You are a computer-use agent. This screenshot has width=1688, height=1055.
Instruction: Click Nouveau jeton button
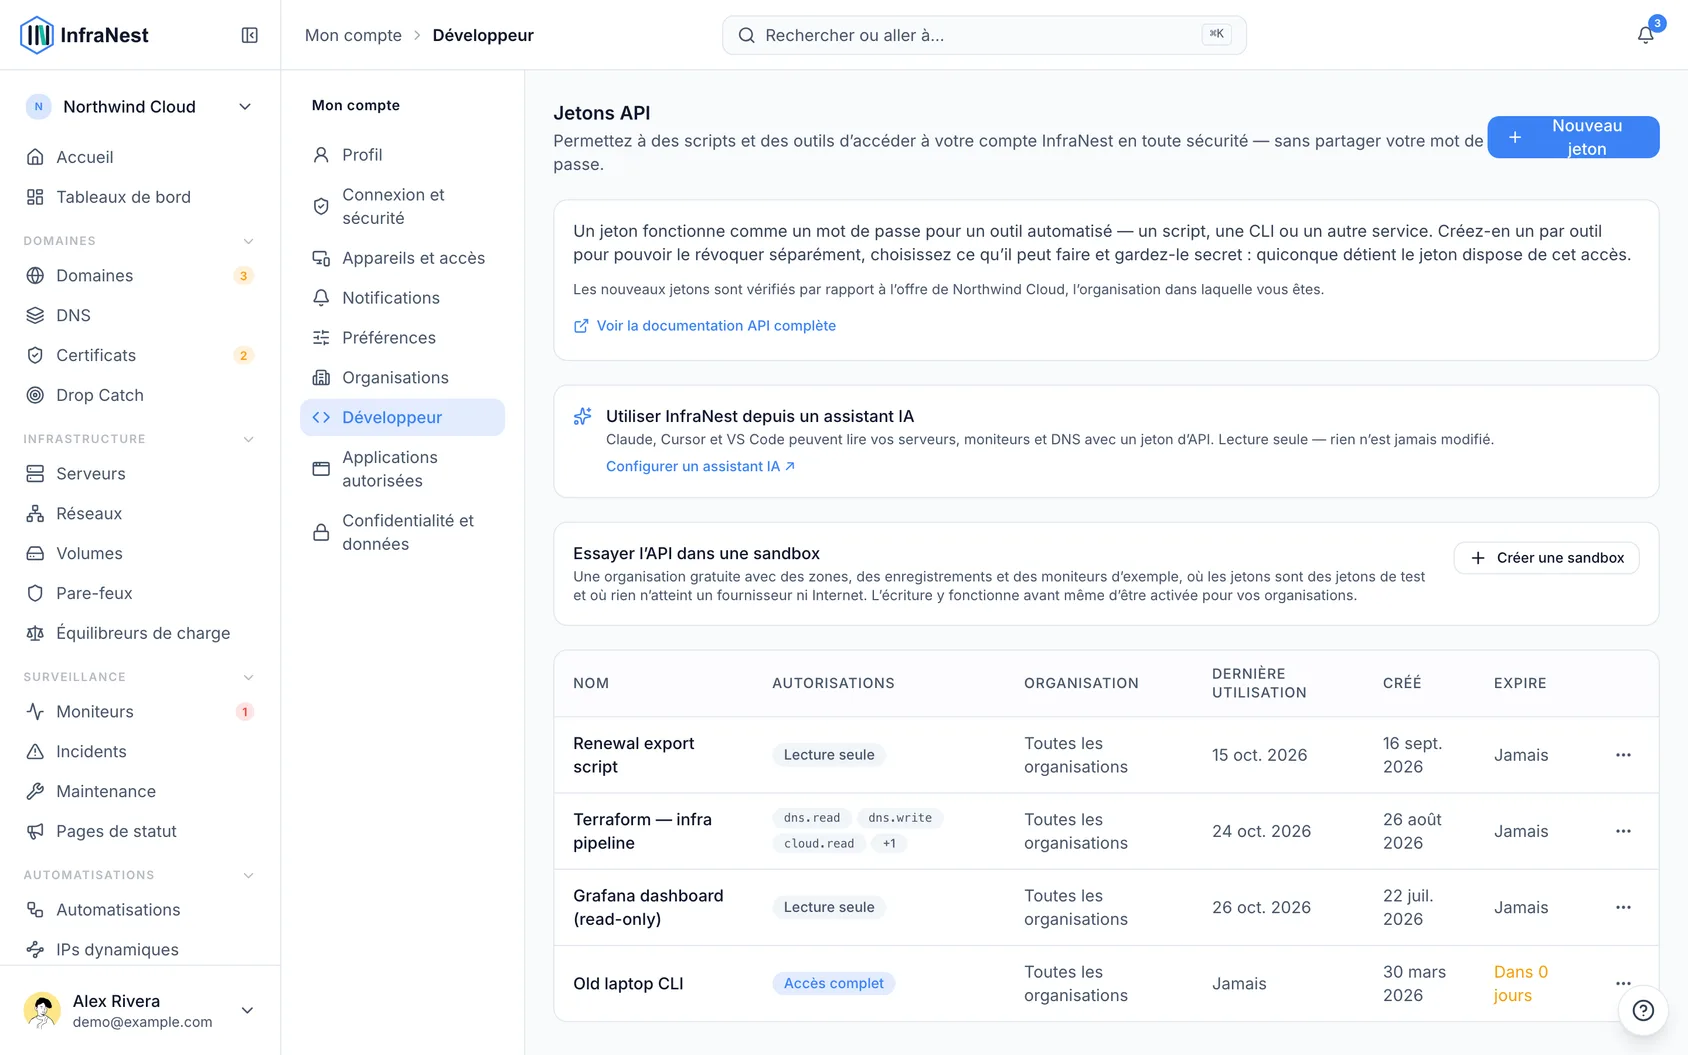[x=1573, y=137]
